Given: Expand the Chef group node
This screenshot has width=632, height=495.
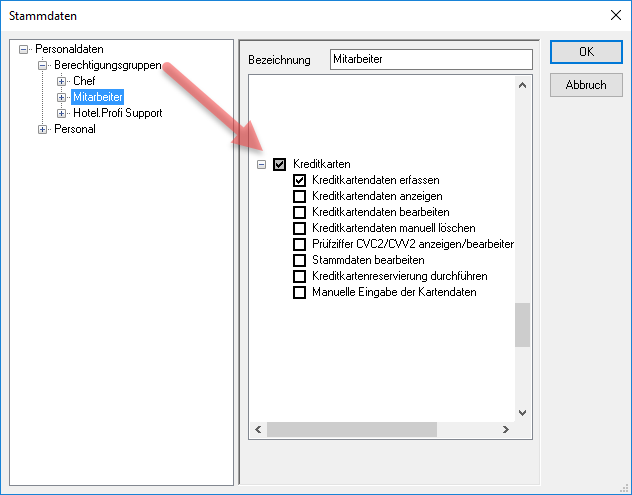Looking at the screenshot, I should coord(61,81).
